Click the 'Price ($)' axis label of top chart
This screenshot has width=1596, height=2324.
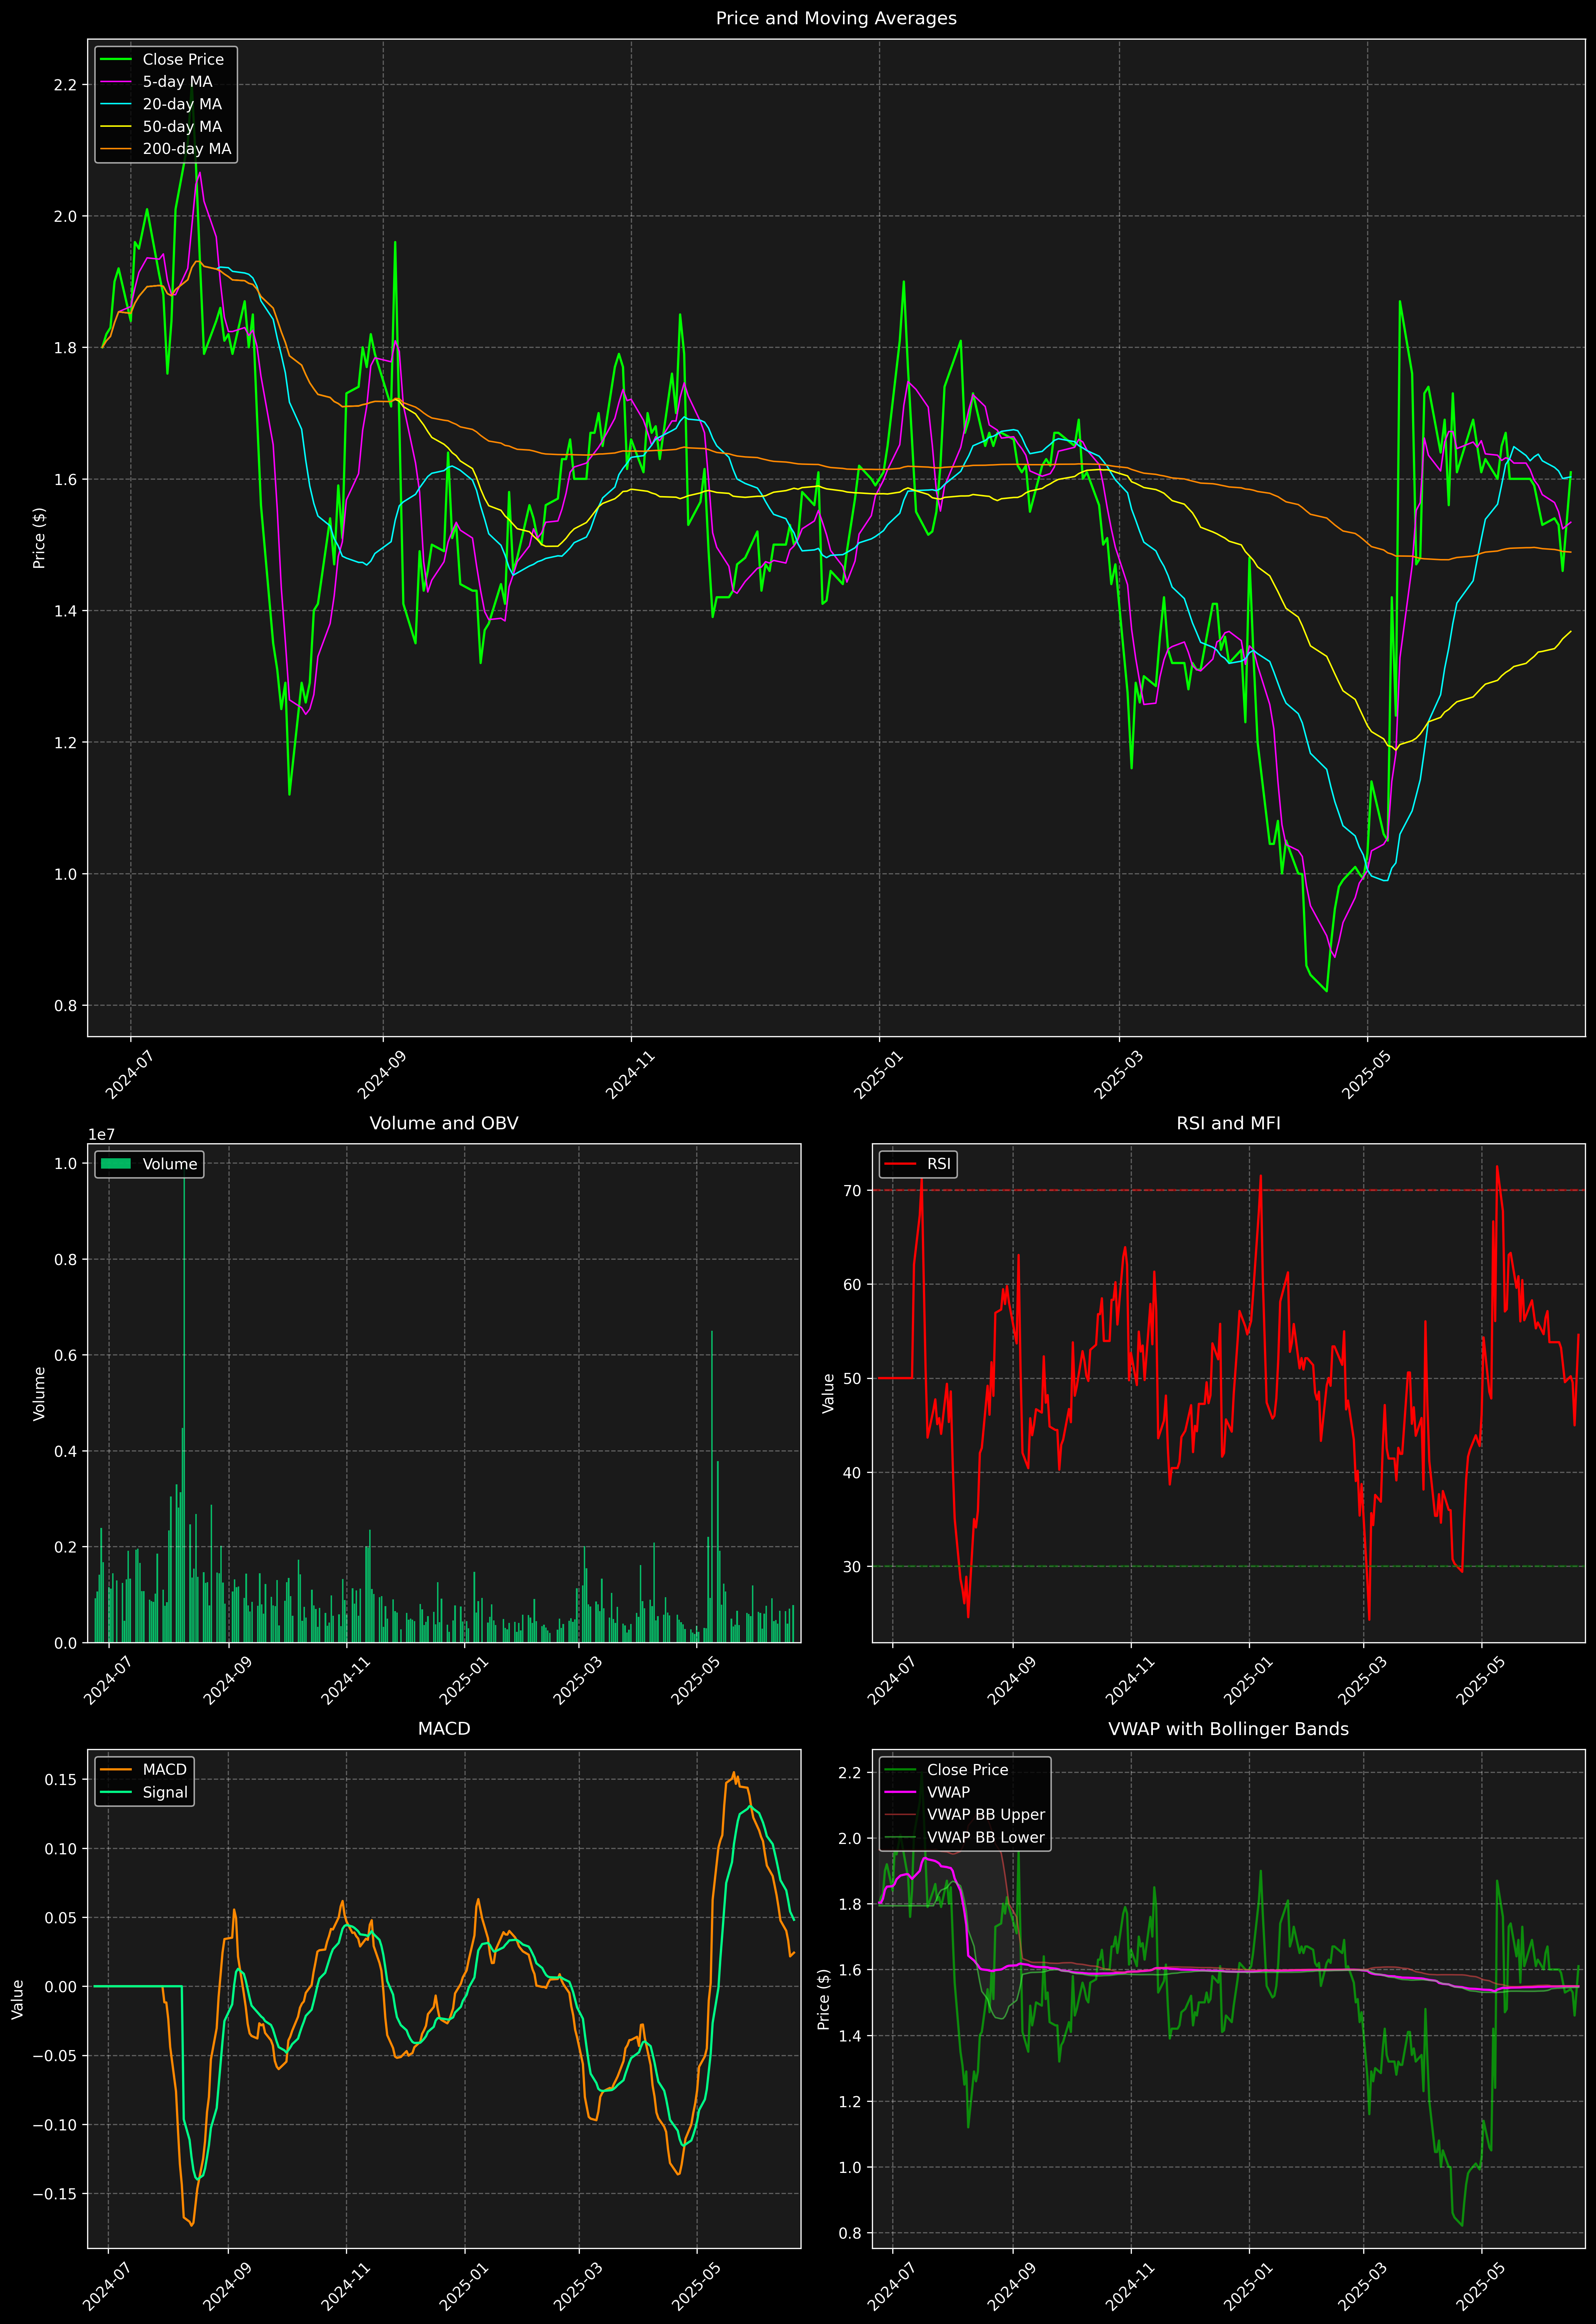click(x=40, y=538)
